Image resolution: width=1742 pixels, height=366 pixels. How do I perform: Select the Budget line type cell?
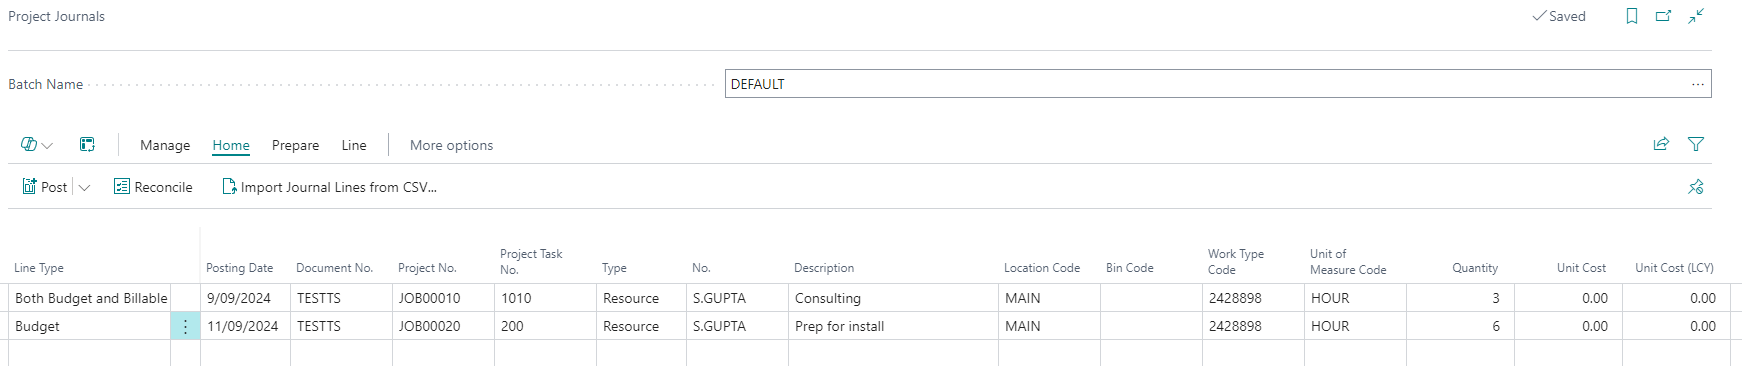[90, 326]
